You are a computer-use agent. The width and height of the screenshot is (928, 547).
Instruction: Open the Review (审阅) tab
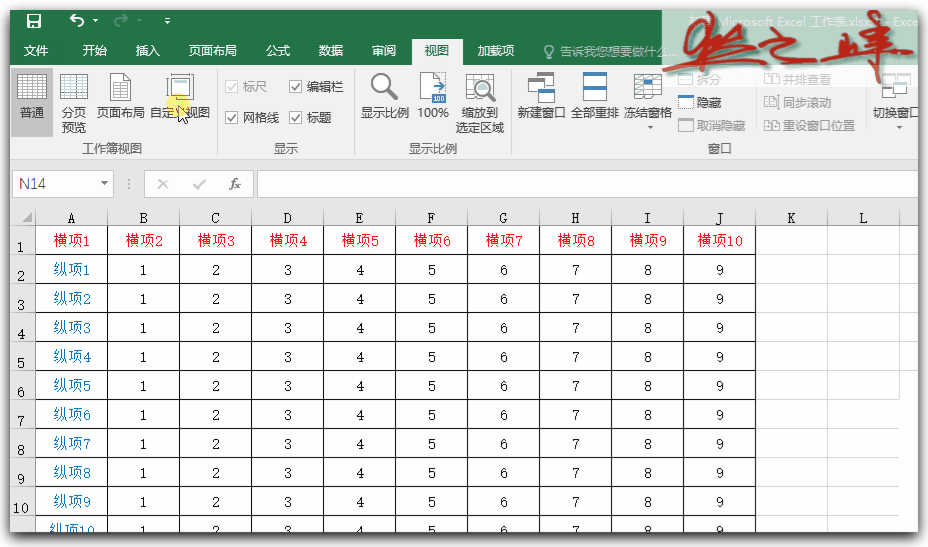pyautogui.click(x=384, y=51)
